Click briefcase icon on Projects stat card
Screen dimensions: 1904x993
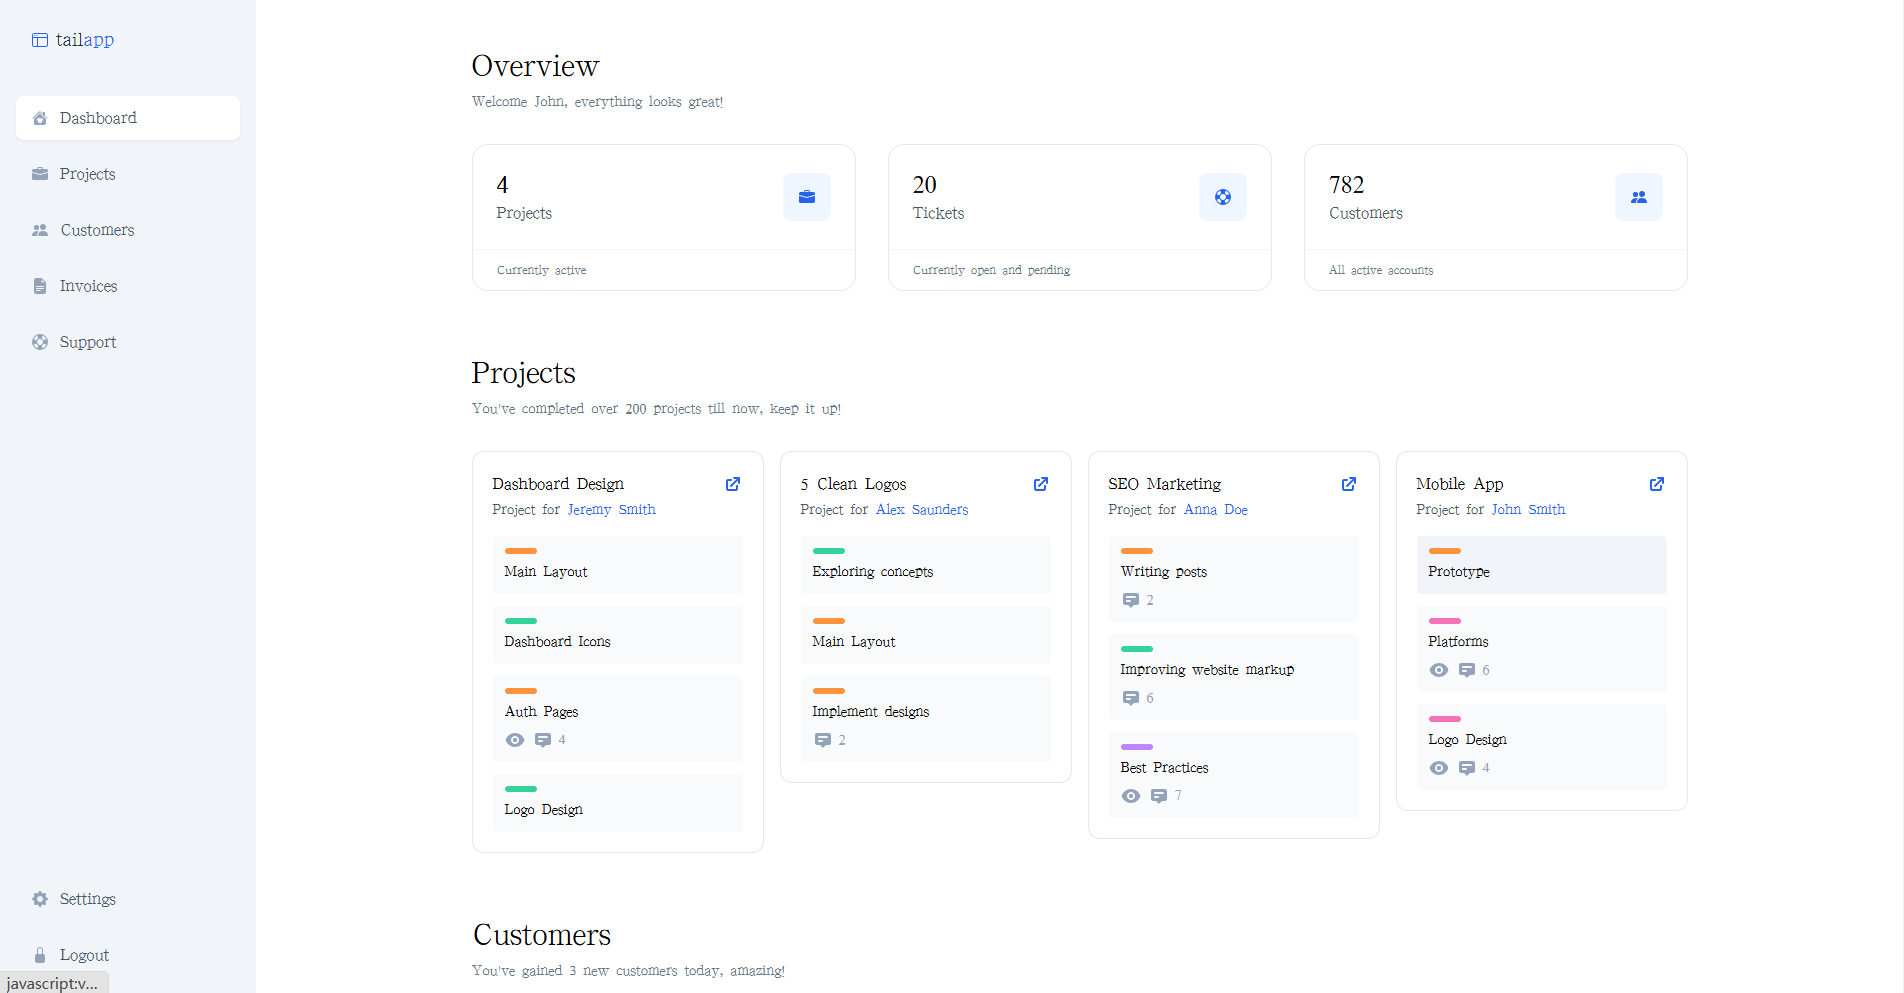[807, 197]
